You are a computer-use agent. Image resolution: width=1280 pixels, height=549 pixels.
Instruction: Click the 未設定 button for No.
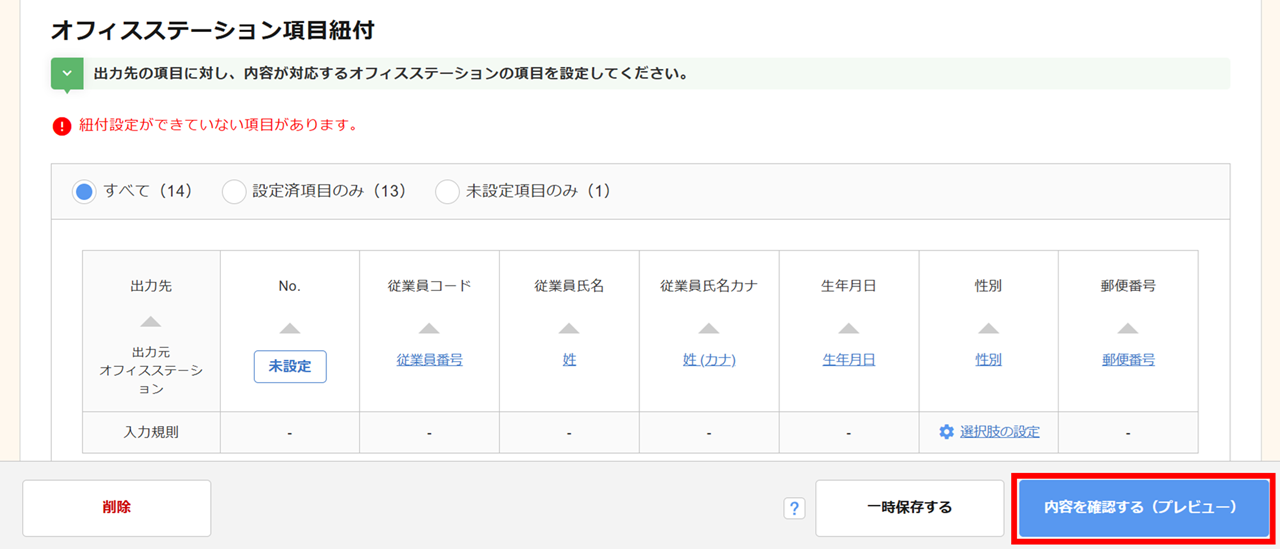tap(290, 366)
